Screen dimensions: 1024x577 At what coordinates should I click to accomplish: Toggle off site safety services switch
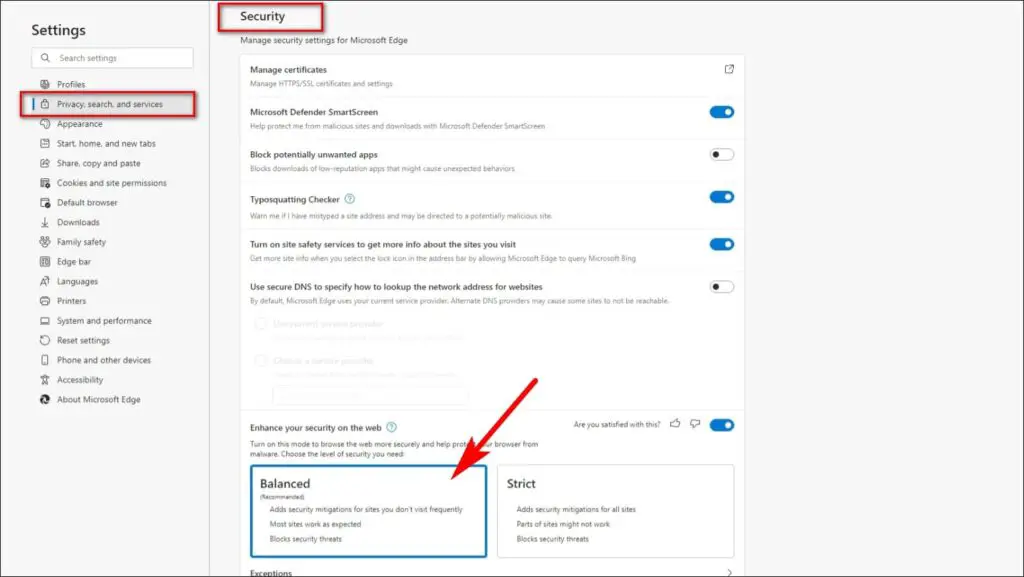click(x=722, y=244)
